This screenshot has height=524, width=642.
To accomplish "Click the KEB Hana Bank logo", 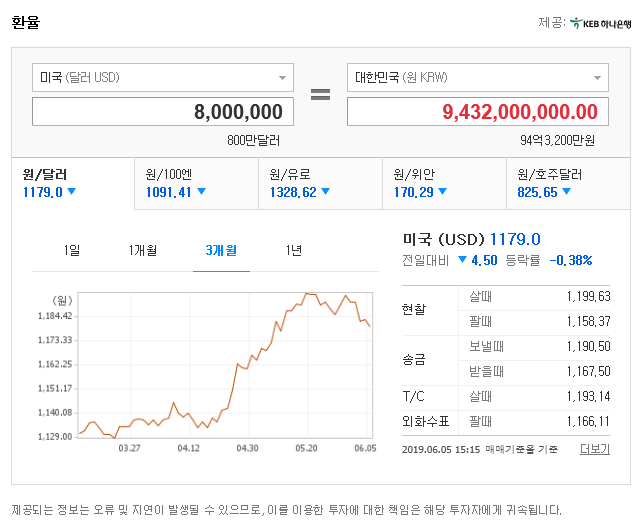I will point(600,22).
